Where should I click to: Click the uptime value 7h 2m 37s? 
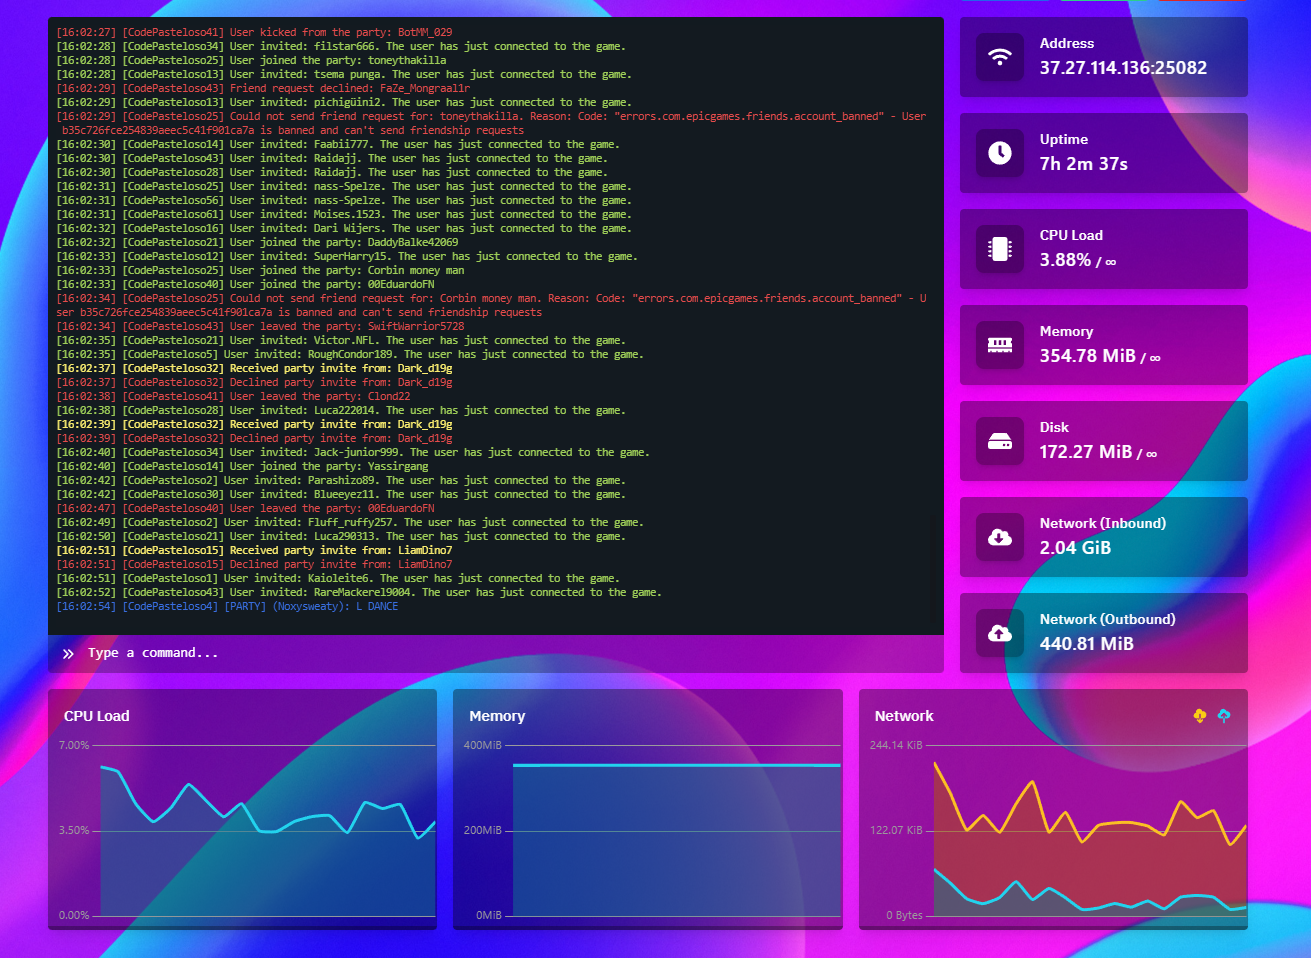point(1084,164)
